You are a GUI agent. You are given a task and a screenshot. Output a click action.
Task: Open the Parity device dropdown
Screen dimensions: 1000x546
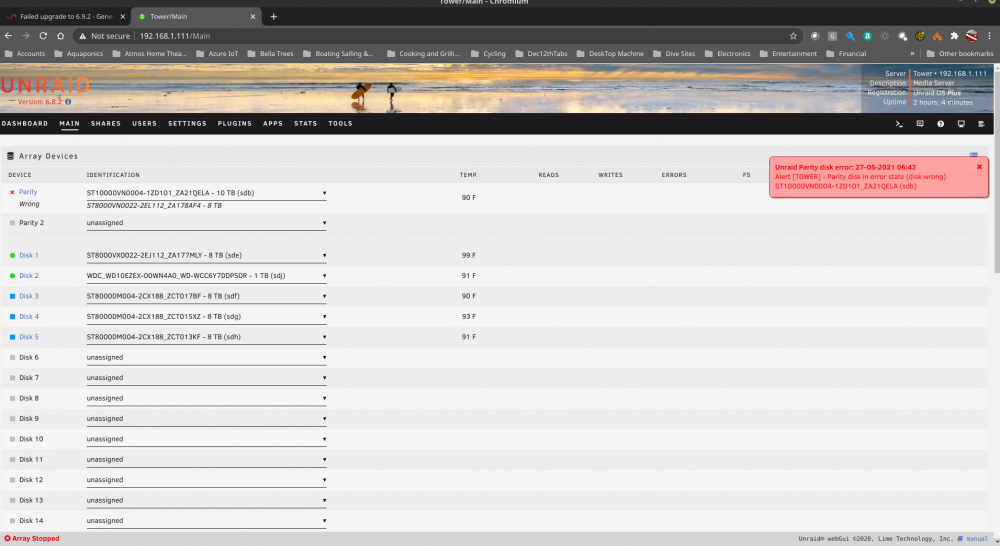pos(206,193)
